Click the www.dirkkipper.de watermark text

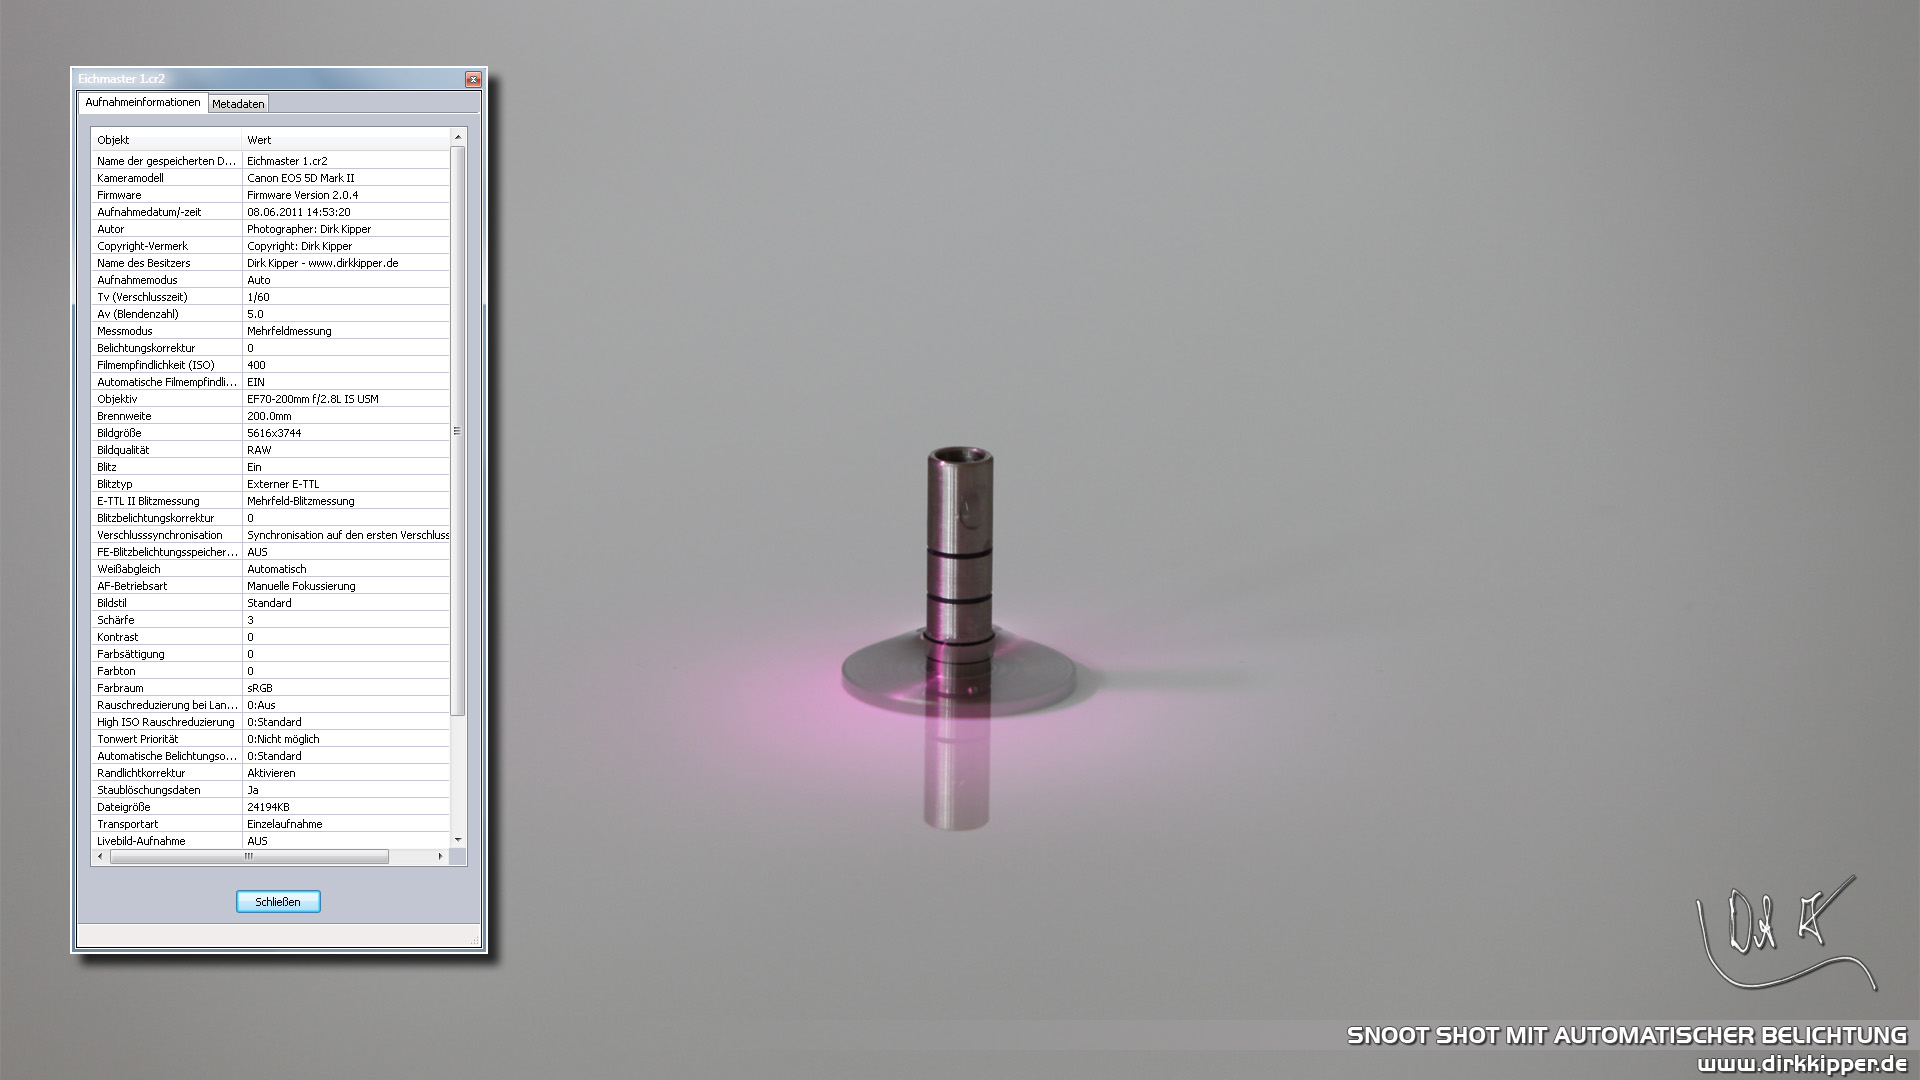1801,1063
